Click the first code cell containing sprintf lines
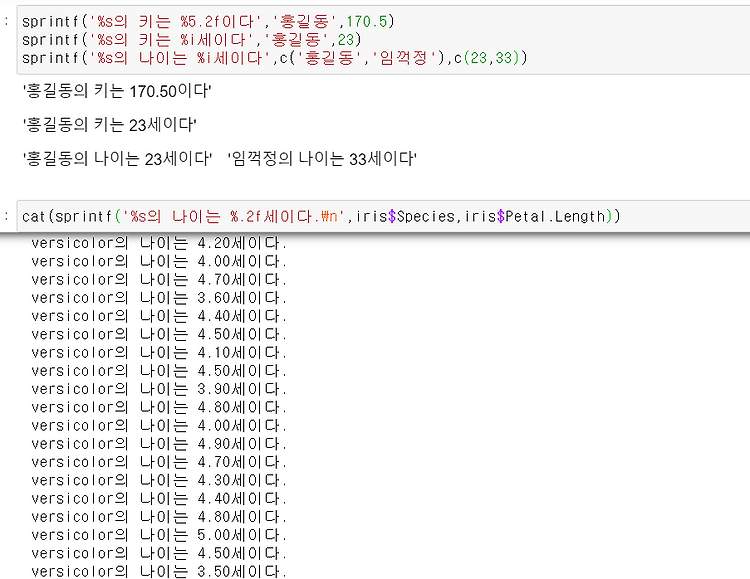Screen dimensions: 750x579 coord(383,40)
